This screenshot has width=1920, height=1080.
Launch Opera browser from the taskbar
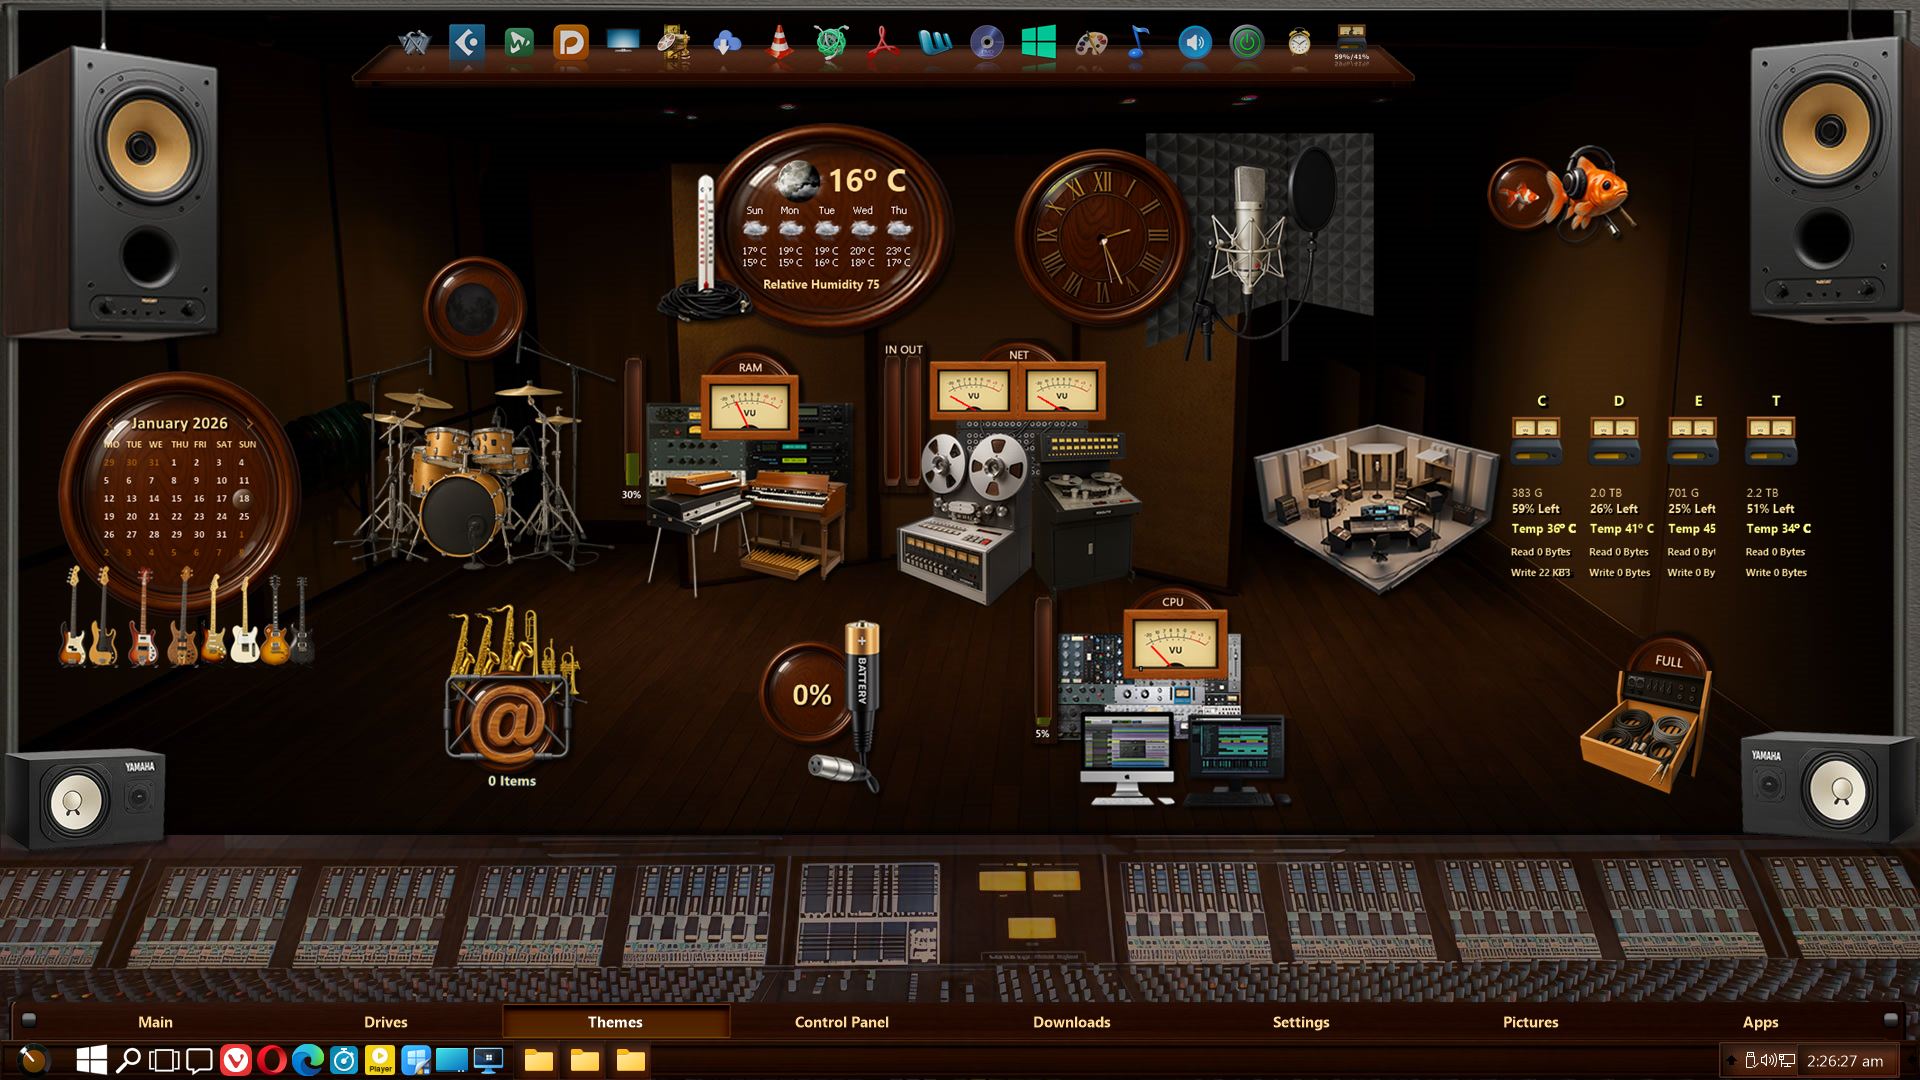point(271,1060)
